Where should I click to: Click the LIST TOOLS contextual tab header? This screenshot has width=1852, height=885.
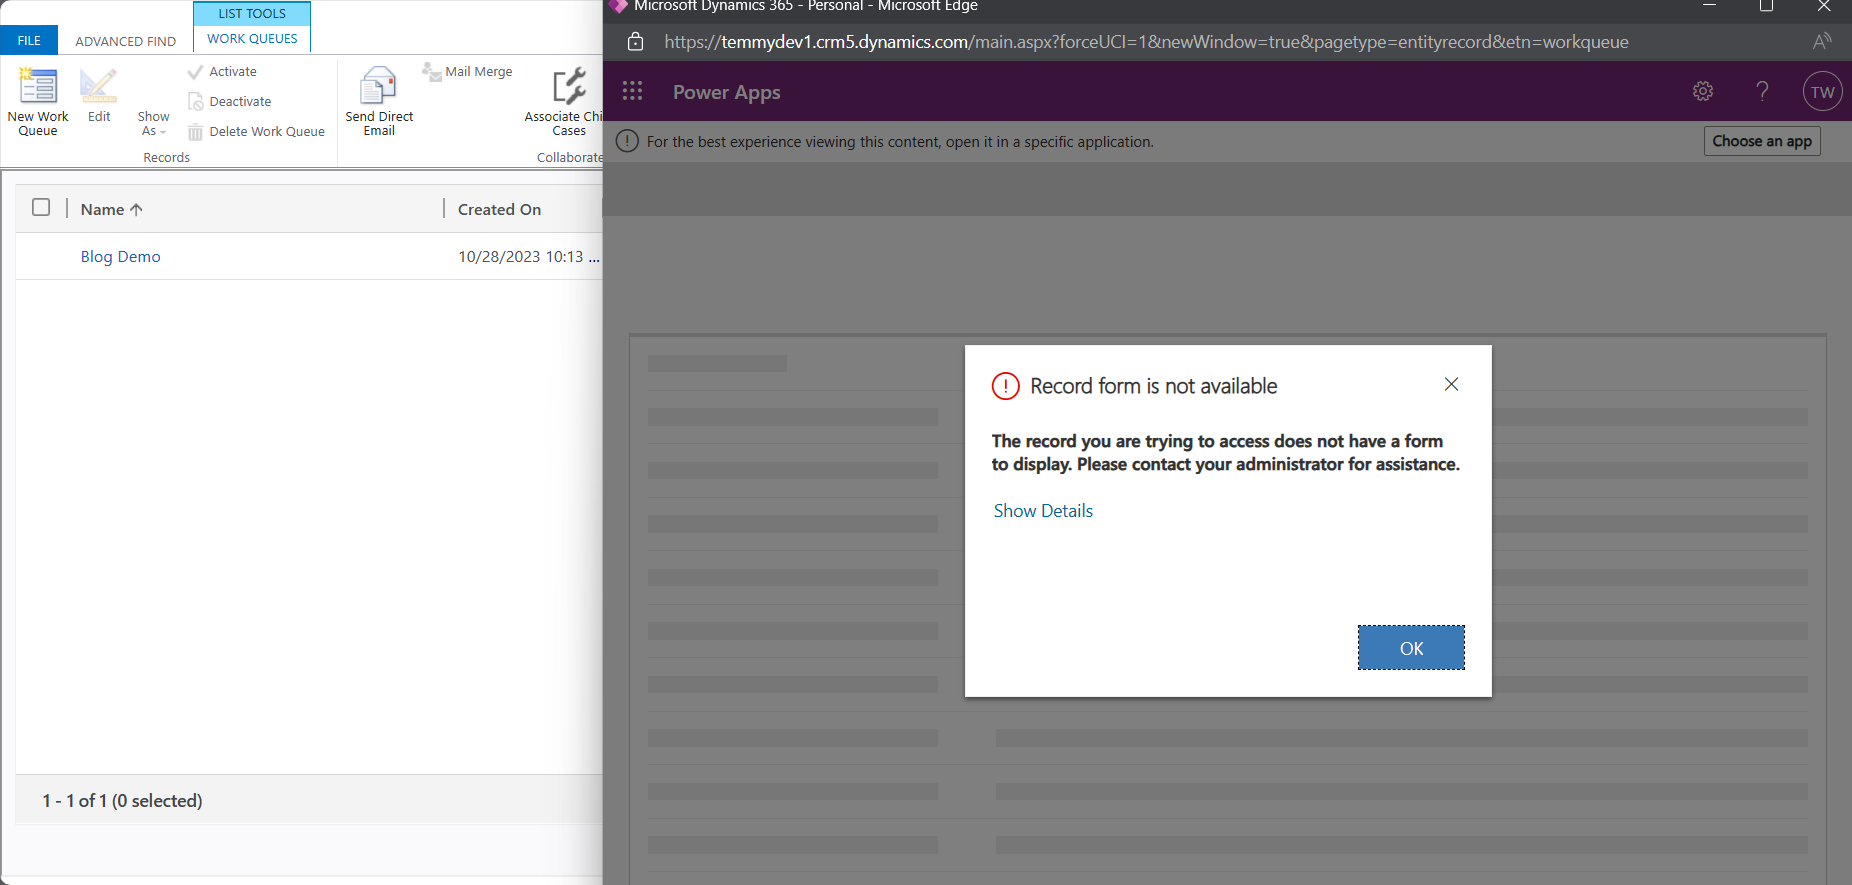[252, 14]
